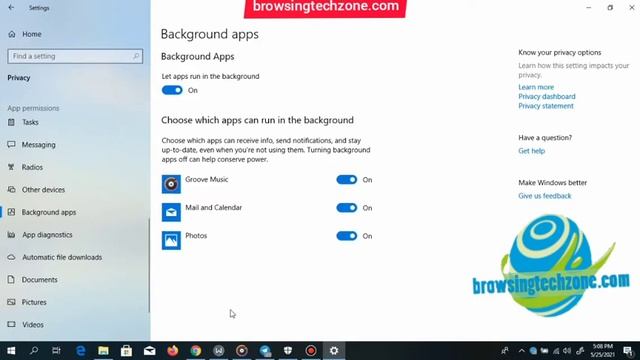Click the sidebar vertical scrollbar

(149, 265)
